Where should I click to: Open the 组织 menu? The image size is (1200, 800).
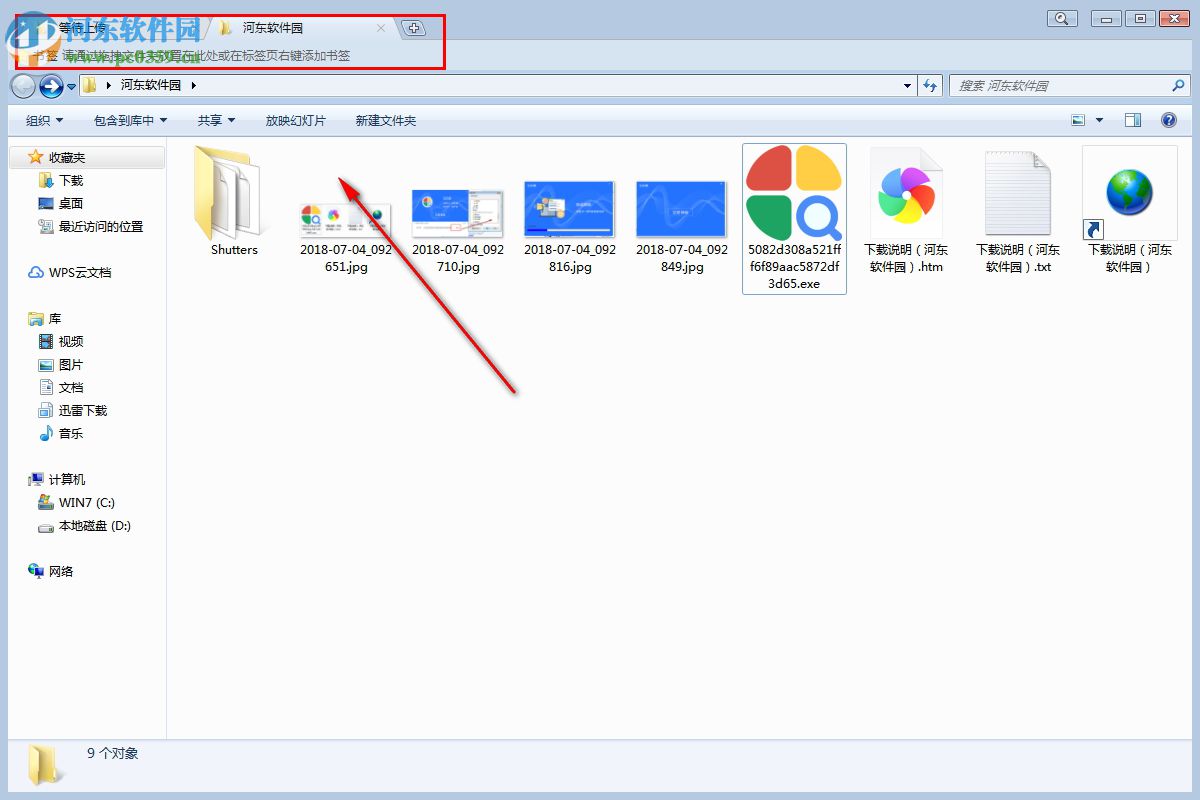pos(44,120)
